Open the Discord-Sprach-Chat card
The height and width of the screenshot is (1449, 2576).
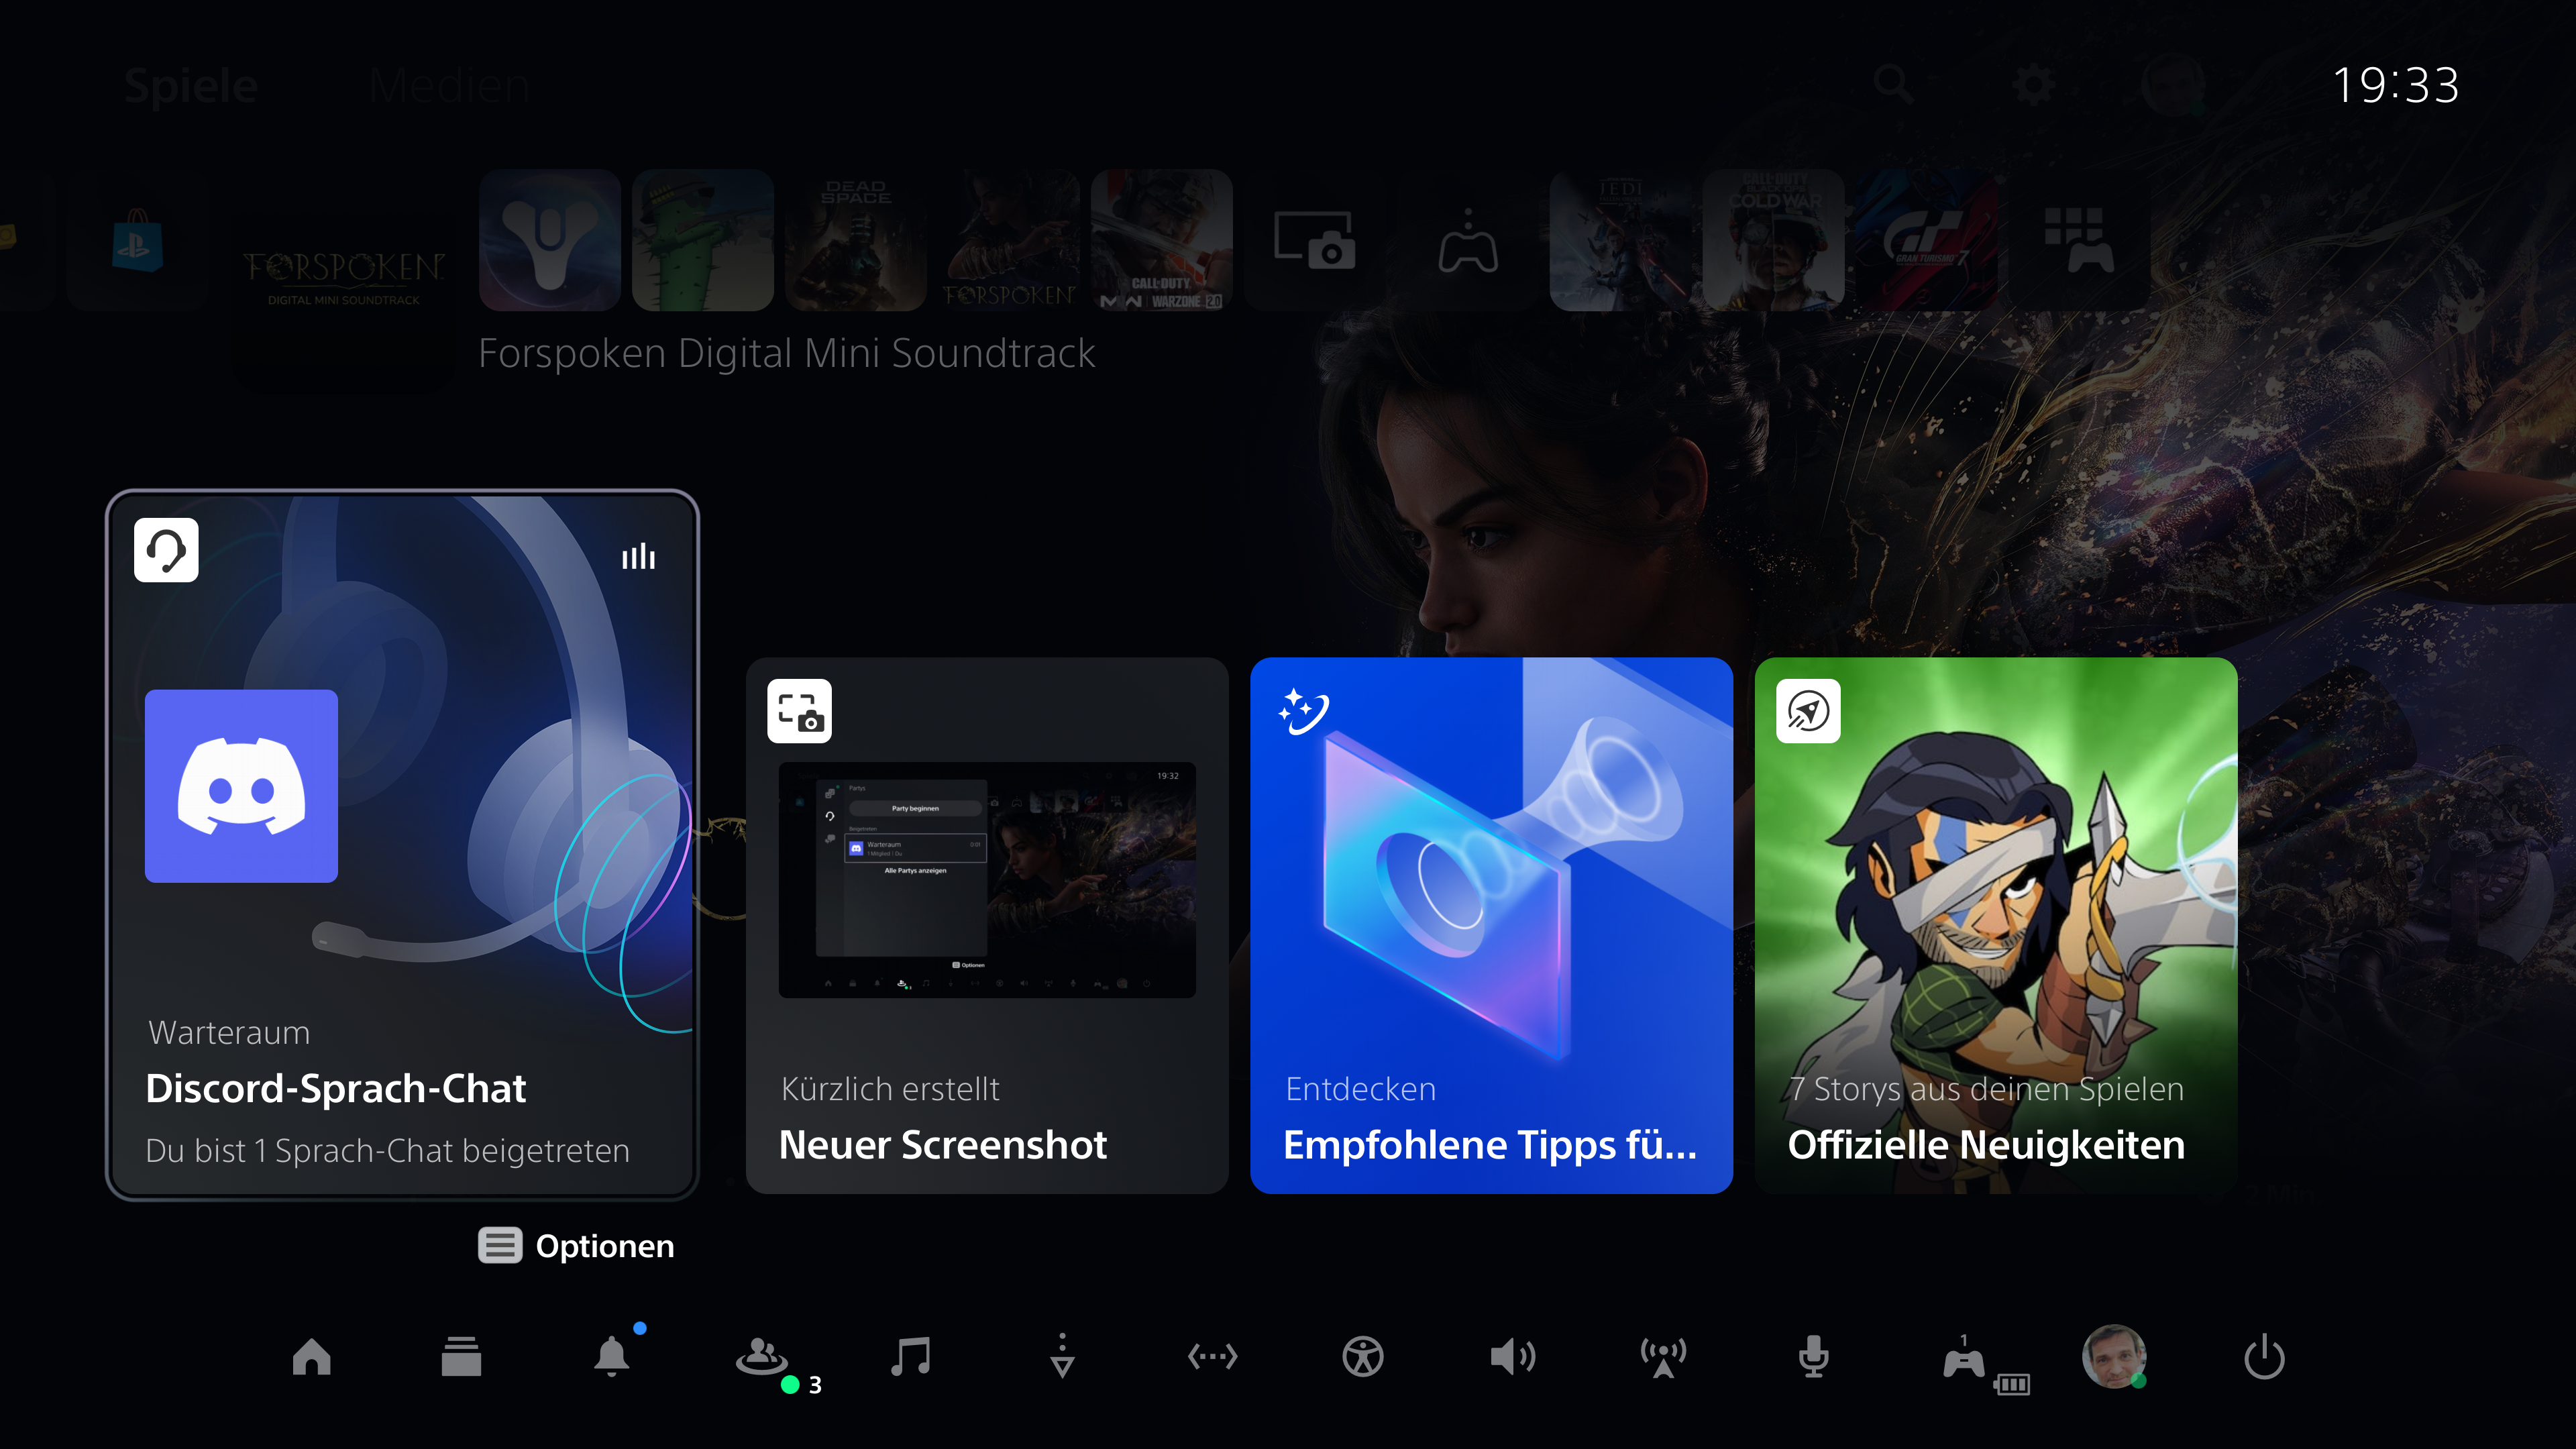click(402, 845)
